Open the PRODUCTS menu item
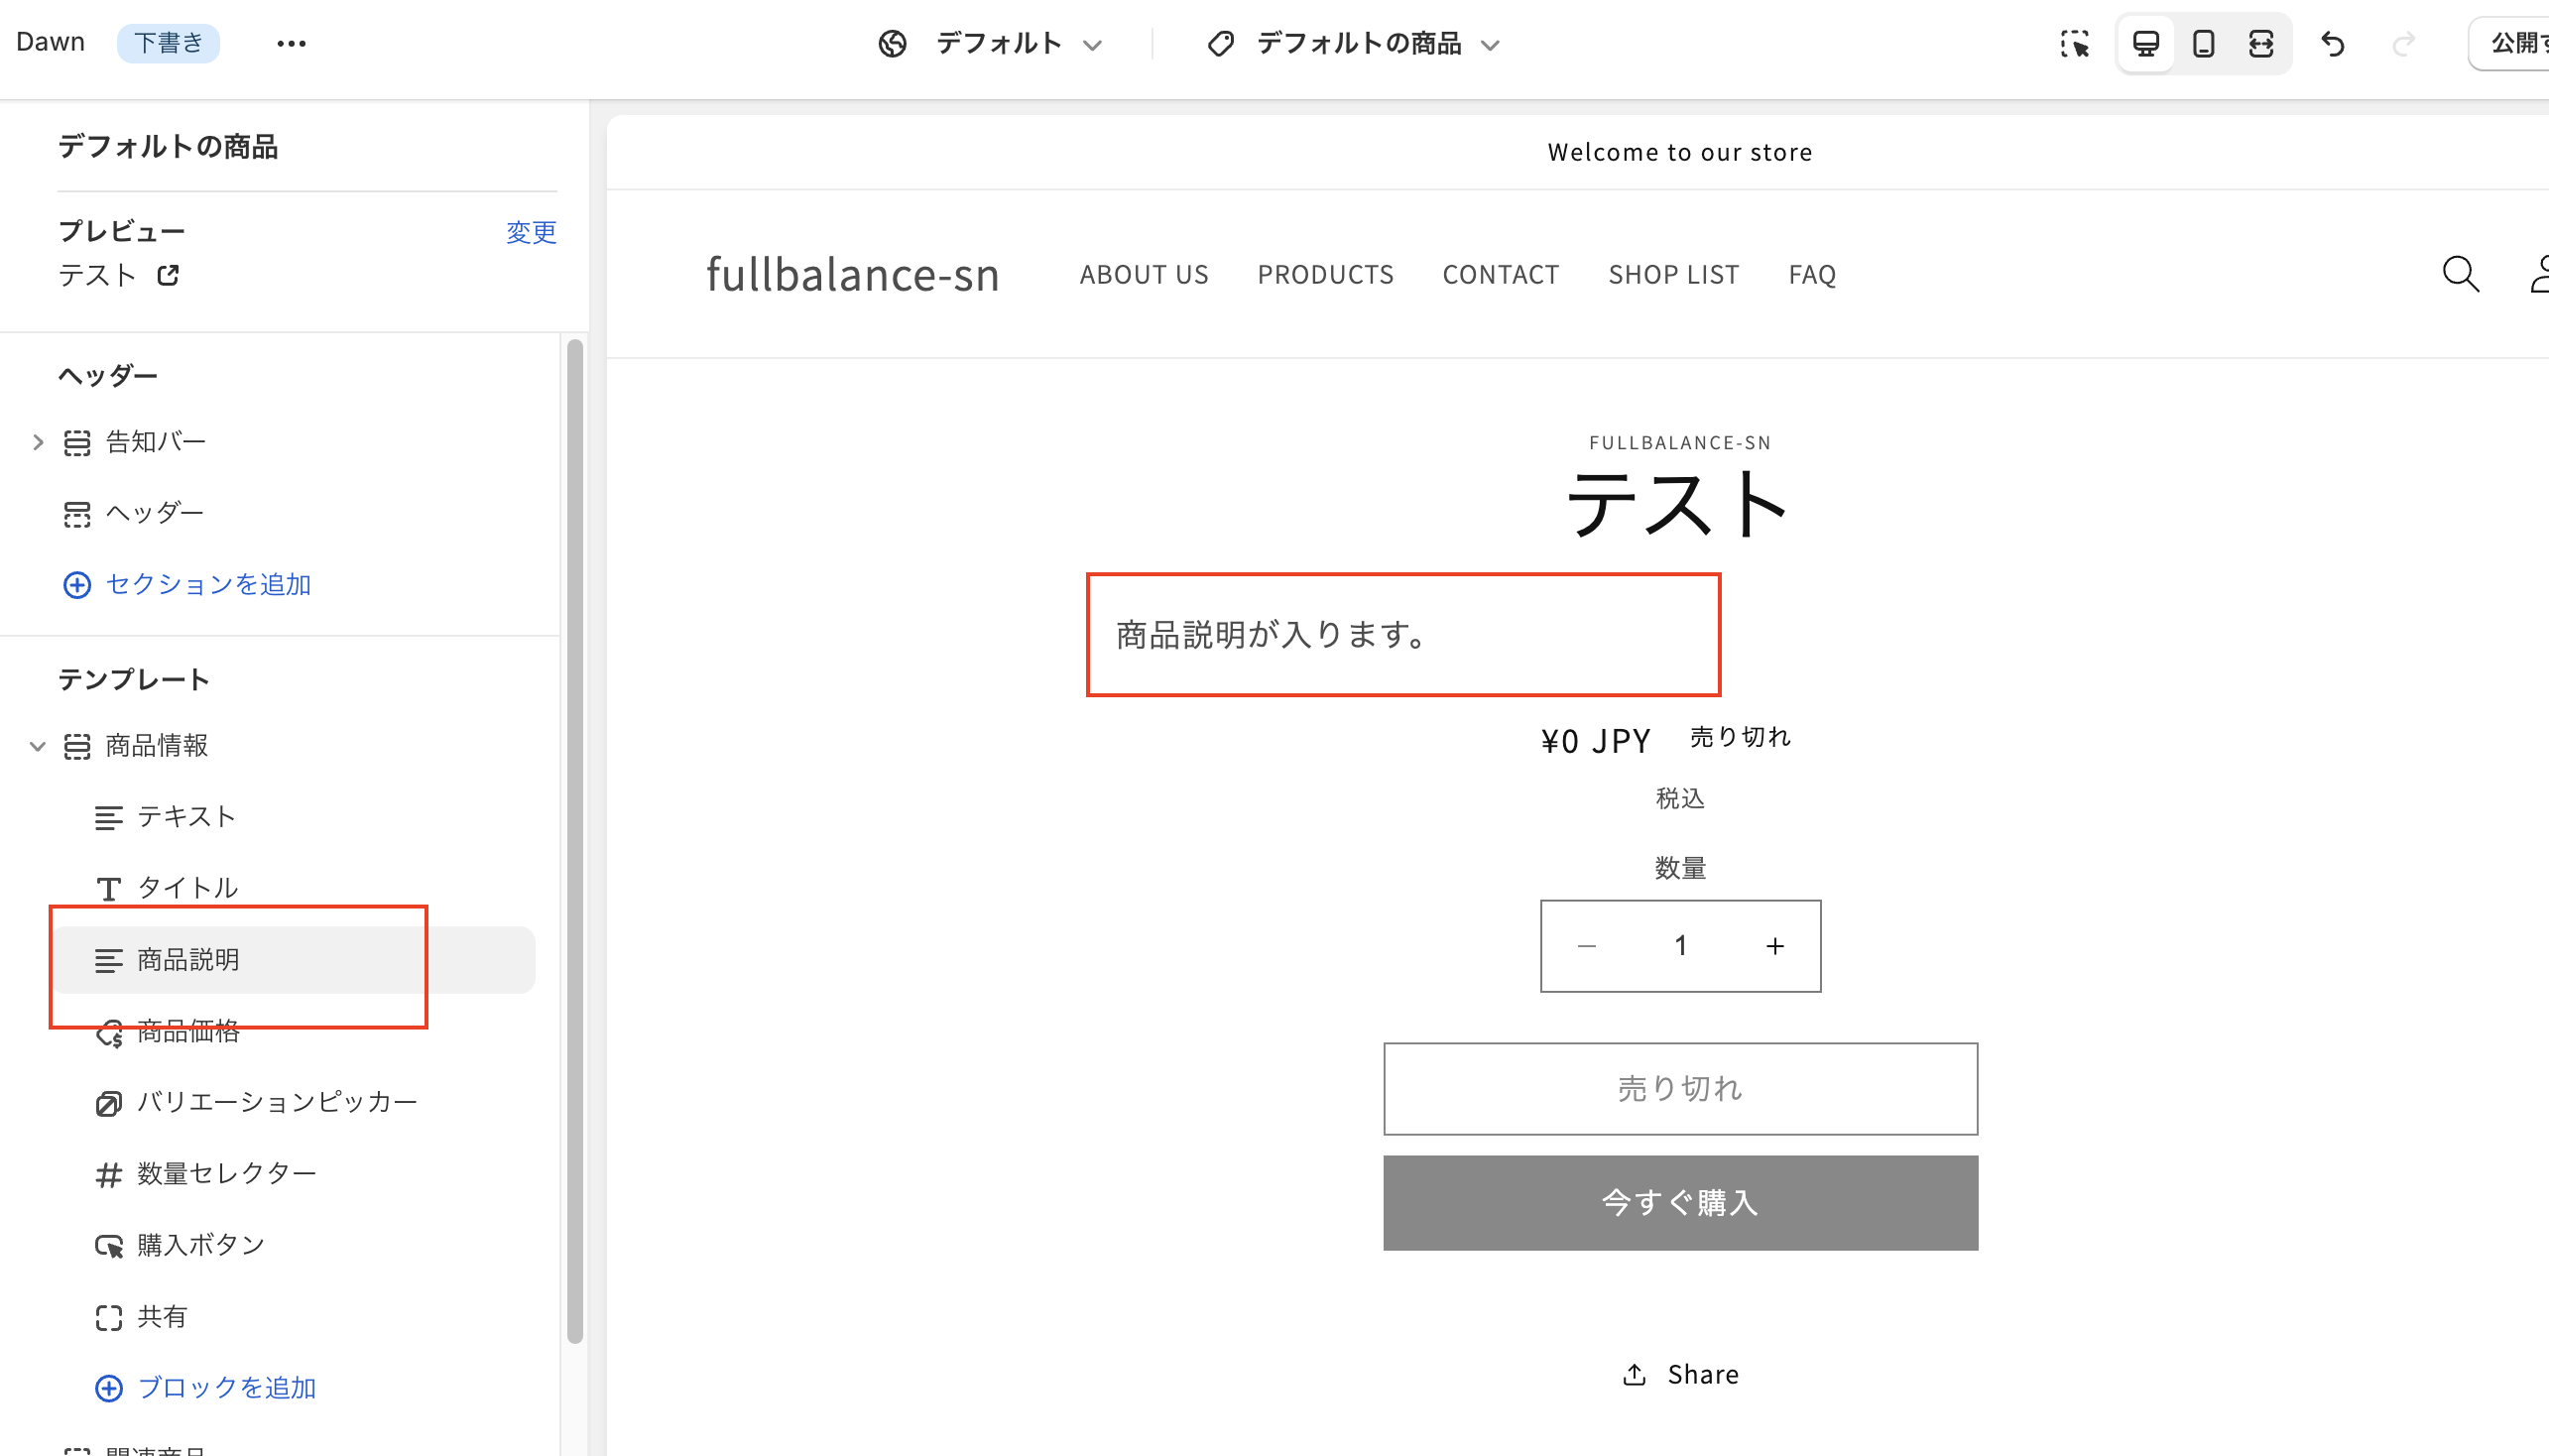The height and width of the screenshot is (1456, 2549). pos(1325,275)
